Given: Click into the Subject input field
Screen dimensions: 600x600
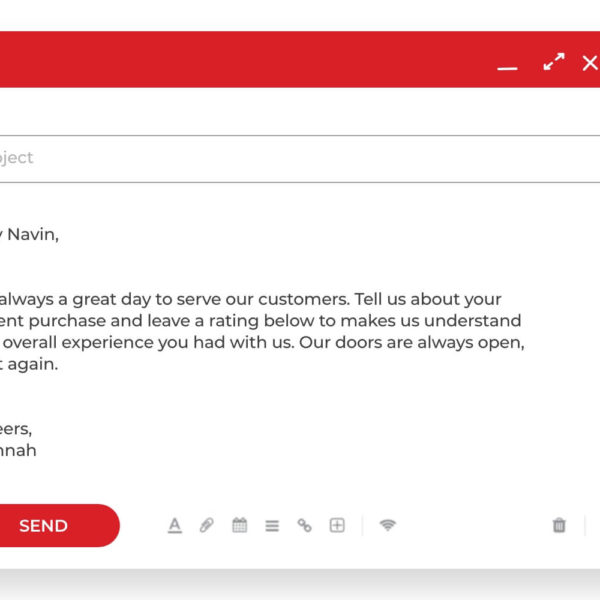Looking at the screenshot, I should (300, 158).
